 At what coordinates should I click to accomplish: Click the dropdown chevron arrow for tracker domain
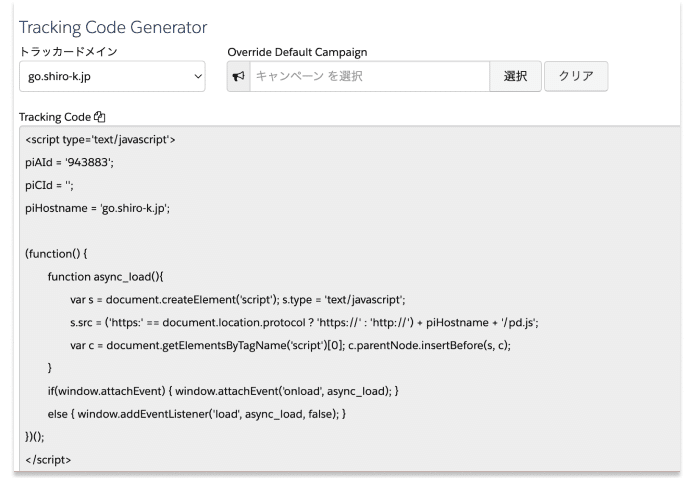pos(196,78)
